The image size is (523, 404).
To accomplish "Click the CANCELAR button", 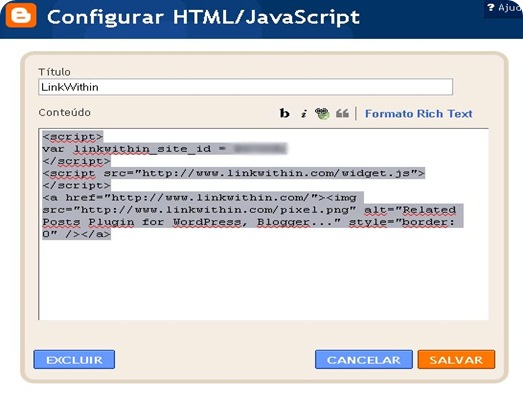I will tap(364, 360).
